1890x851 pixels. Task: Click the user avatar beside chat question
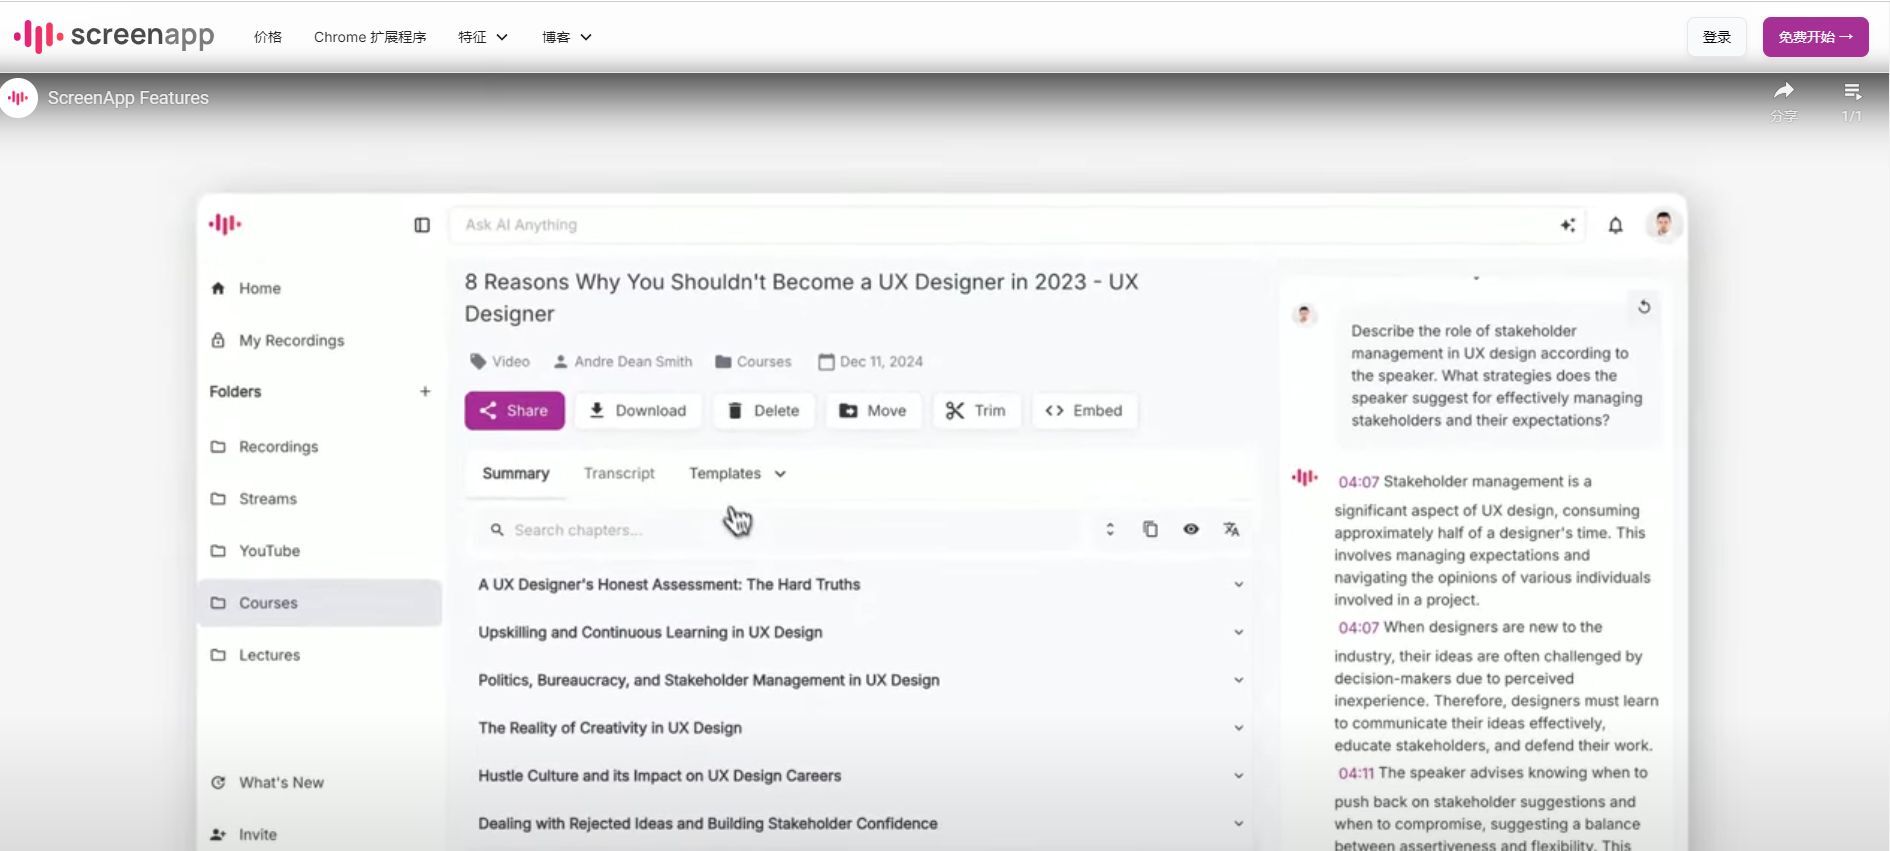1304,315
